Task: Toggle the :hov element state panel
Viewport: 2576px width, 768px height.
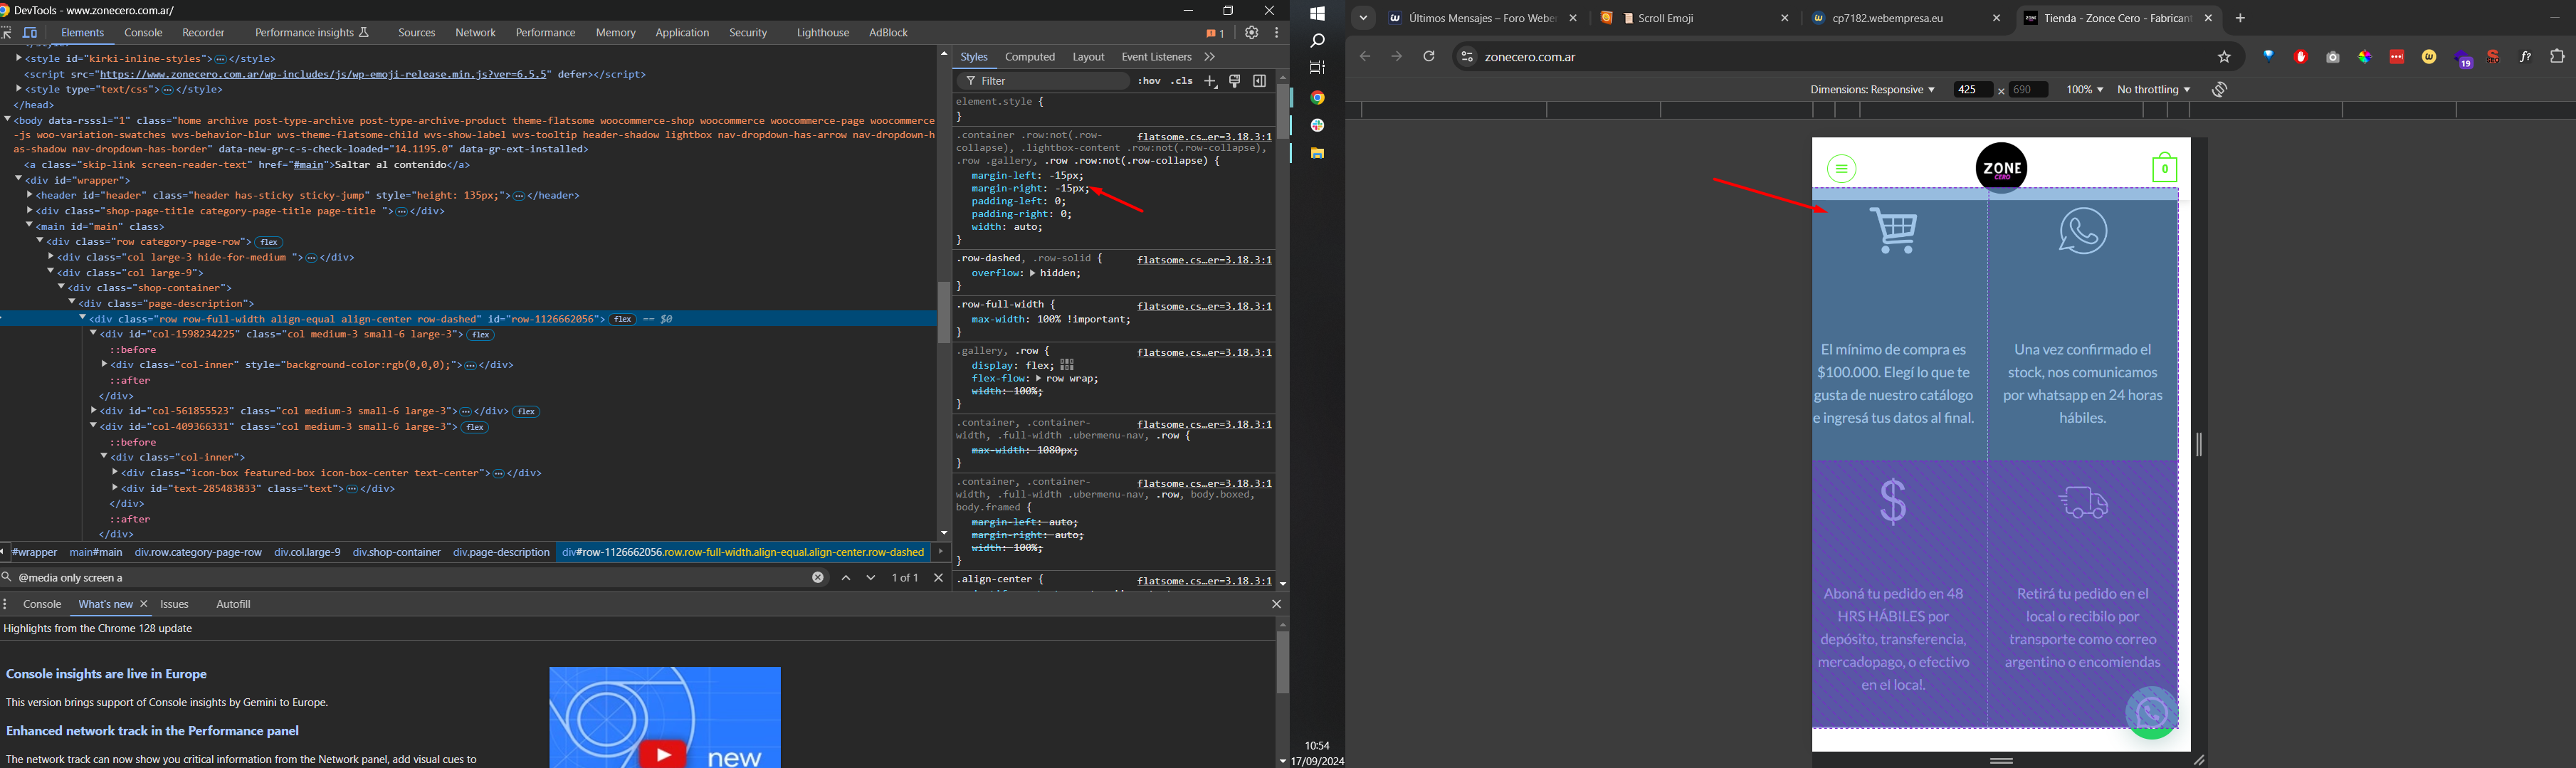Action: (1149, 82)
